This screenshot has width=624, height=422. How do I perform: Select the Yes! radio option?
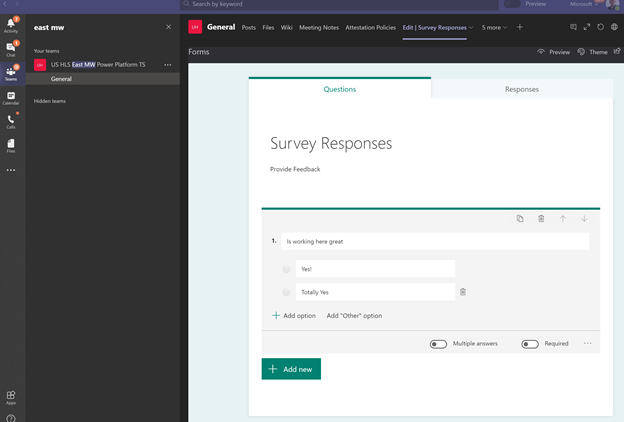click(x=286, y=269)
